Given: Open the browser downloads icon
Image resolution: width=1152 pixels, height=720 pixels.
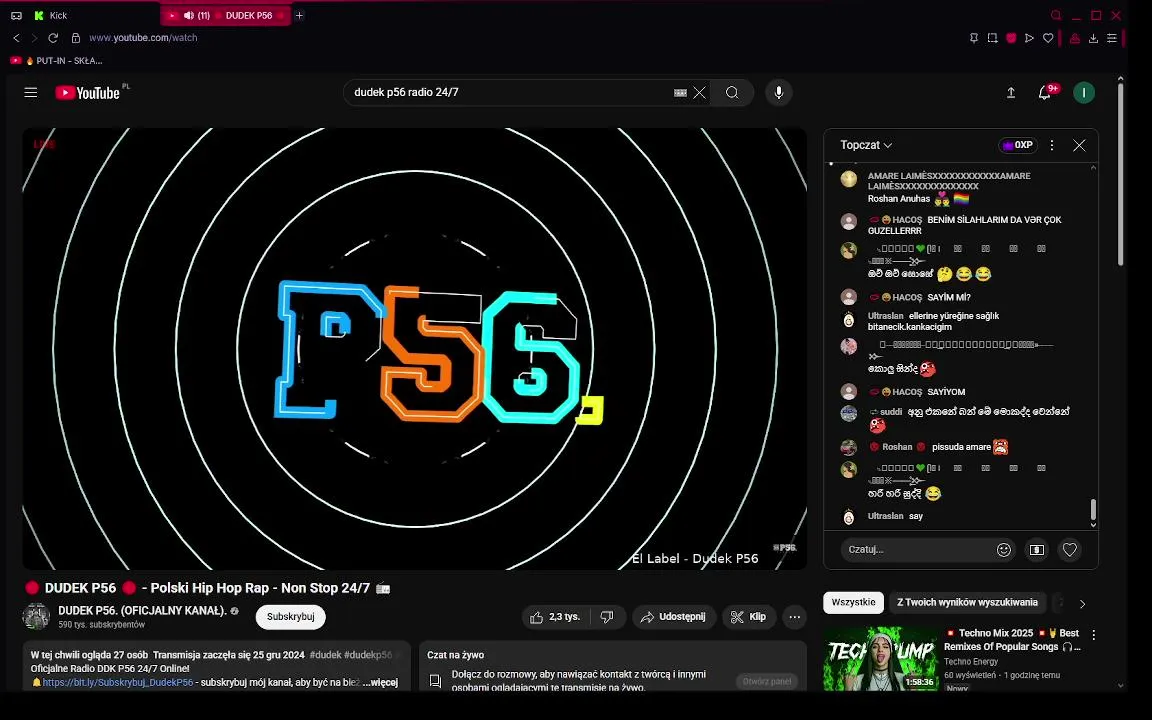Looking at the screenshot, I should [1093, 38].
